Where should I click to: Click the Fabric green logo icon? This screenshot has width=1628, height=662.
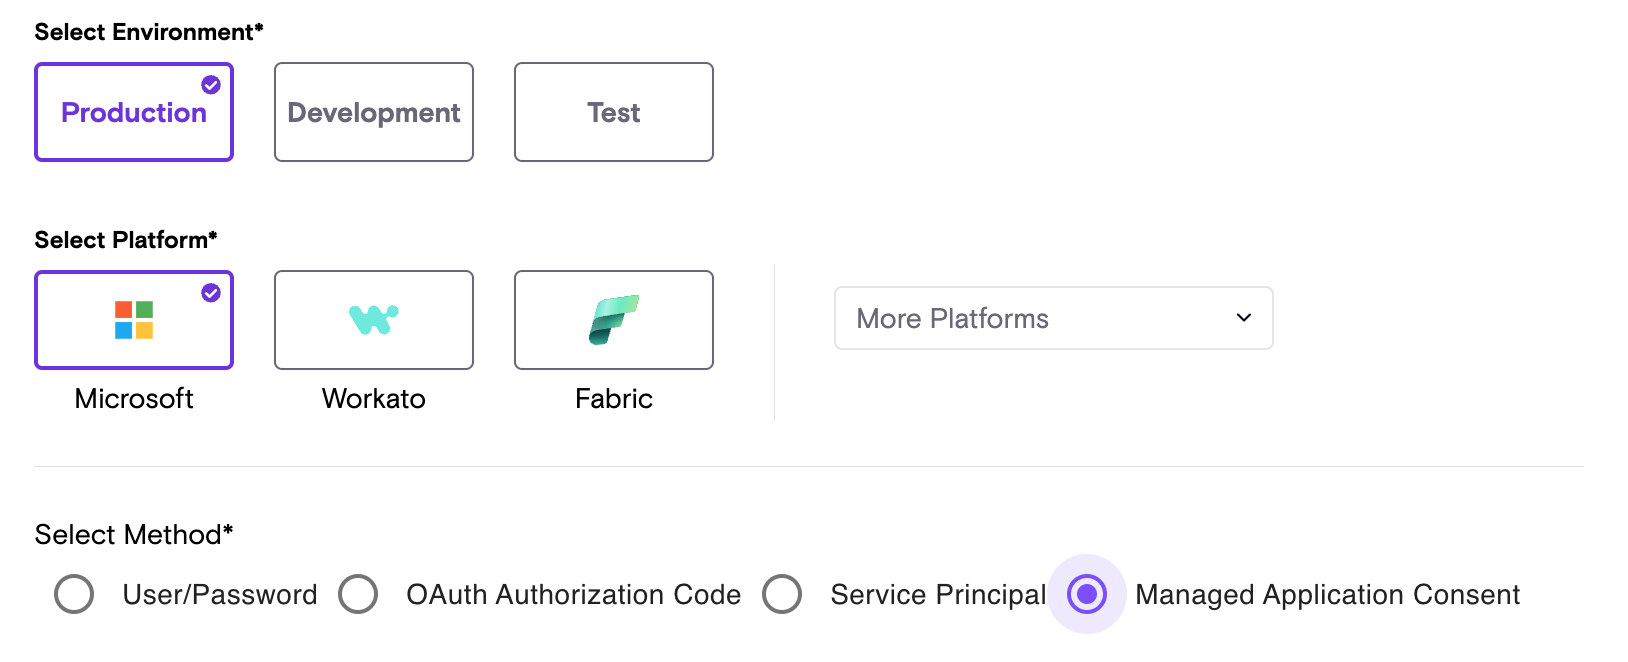pyautogui.click(x=613, y=319)
